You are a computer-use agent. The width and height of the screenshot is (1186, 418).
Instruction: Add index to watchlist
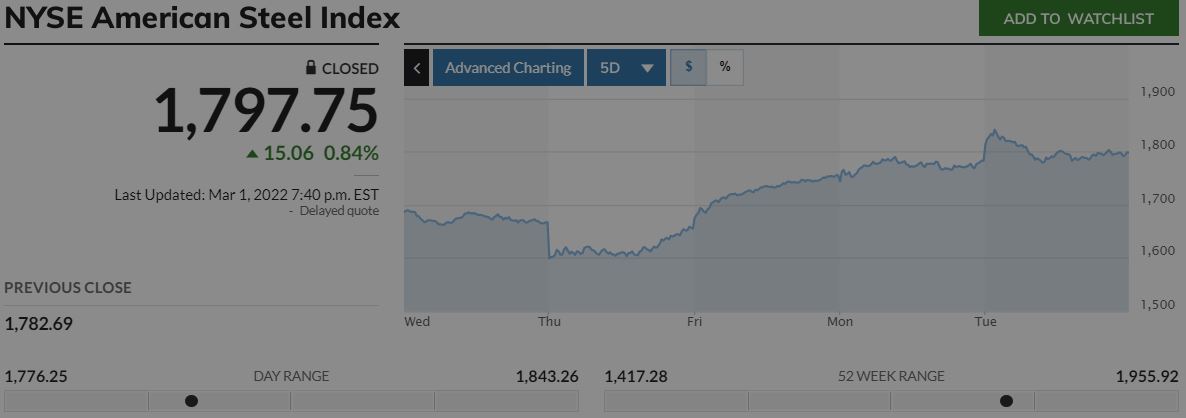(1078, 18)
